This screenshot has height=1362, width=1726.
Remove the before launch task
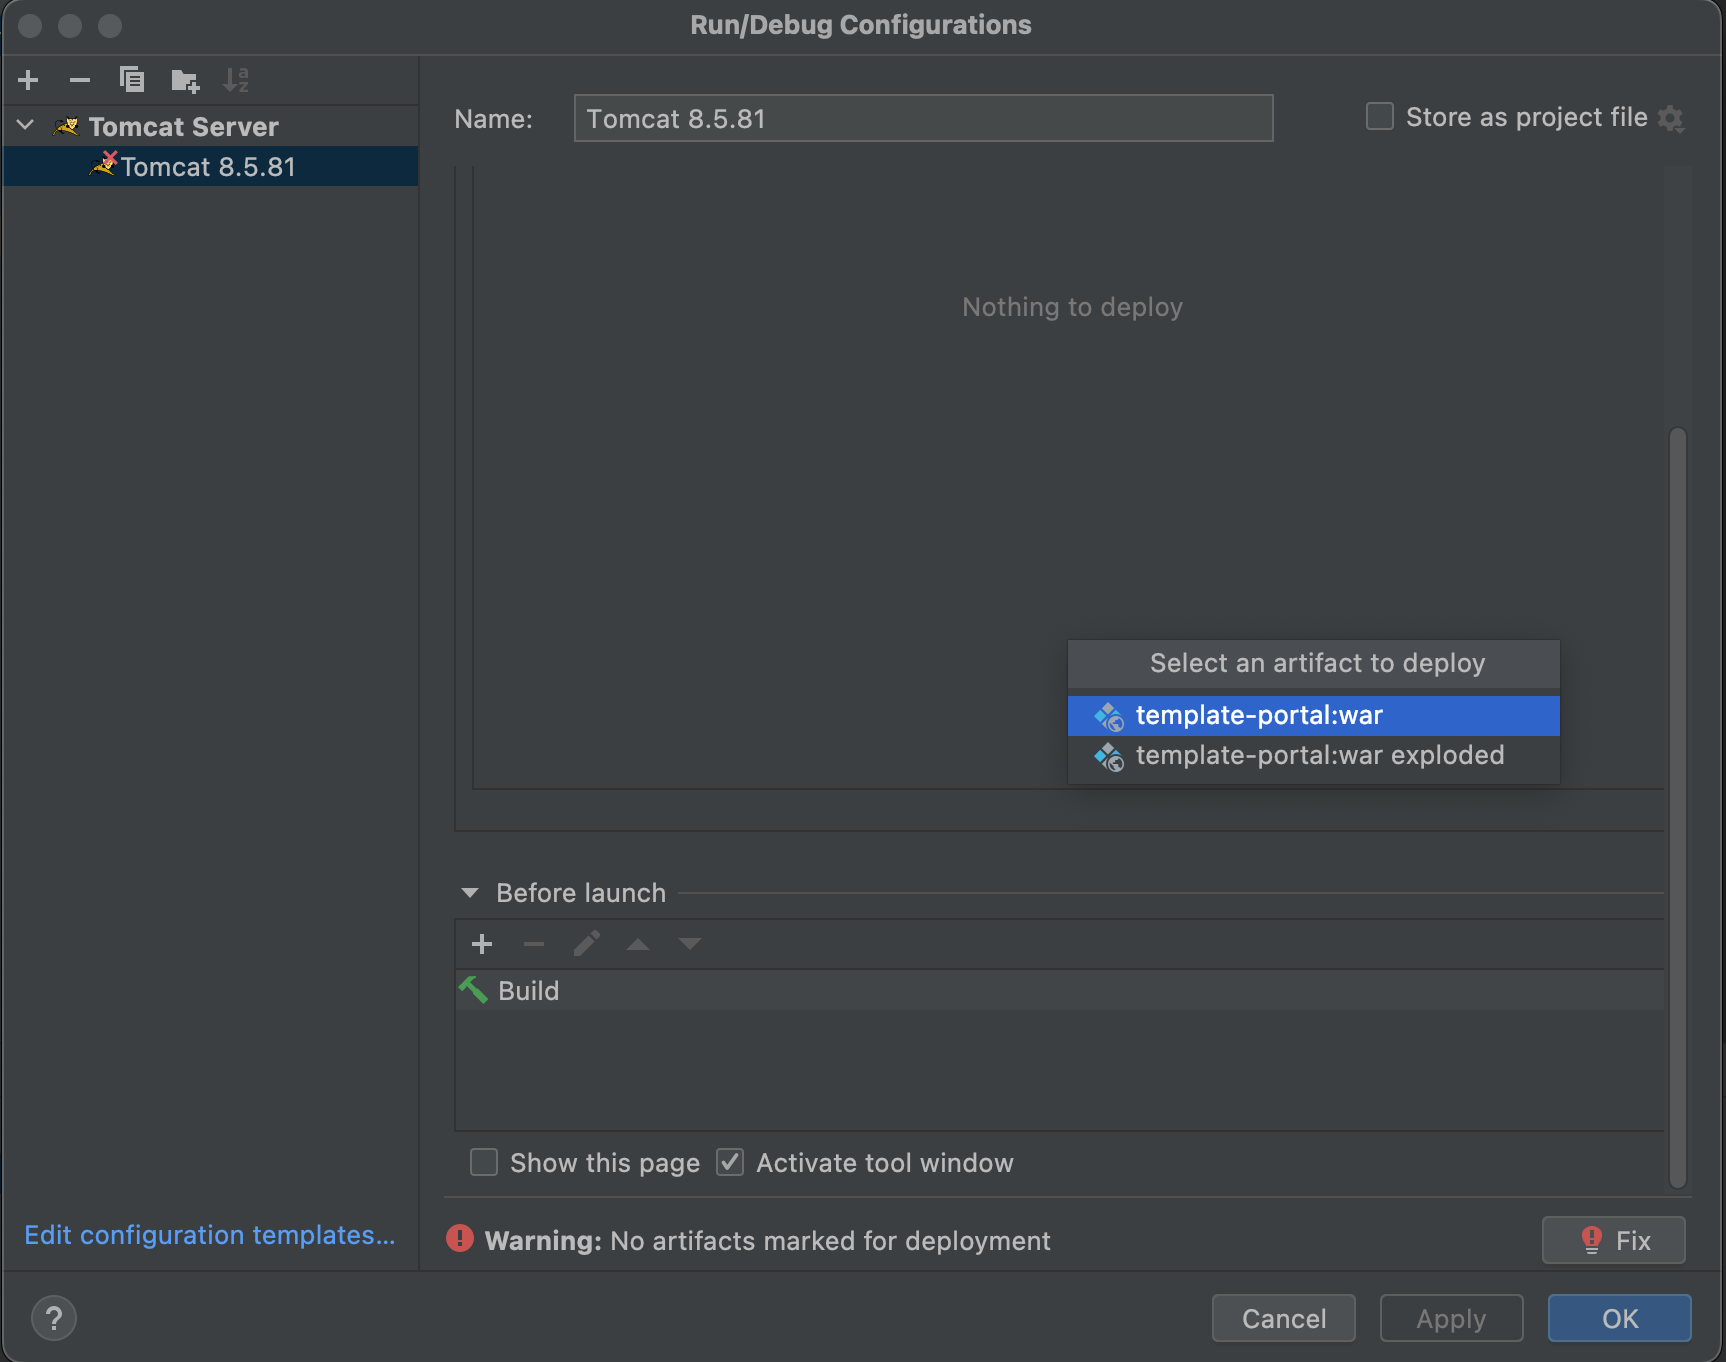click(534, 944)
